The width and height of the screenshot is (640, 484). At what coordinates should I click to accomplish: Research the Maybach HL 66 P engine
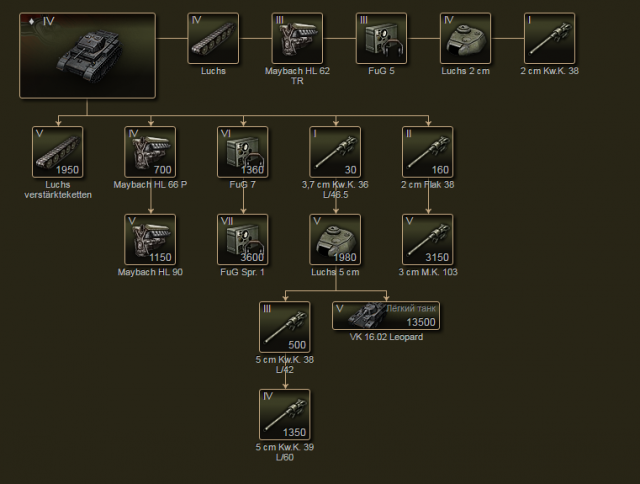[x=150, y=152]
